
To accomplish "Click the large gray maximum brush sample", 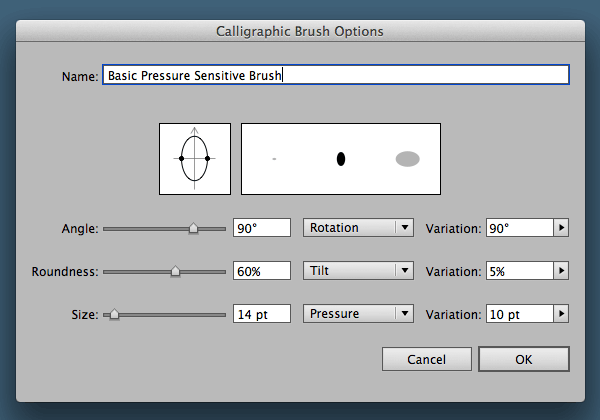I will [x=408, y=159].
